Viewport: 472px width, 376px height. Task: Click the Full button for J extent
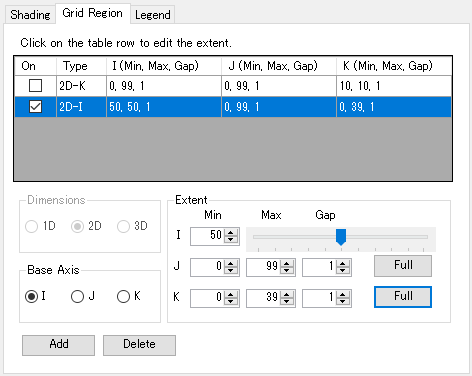(x=403, y=266)
